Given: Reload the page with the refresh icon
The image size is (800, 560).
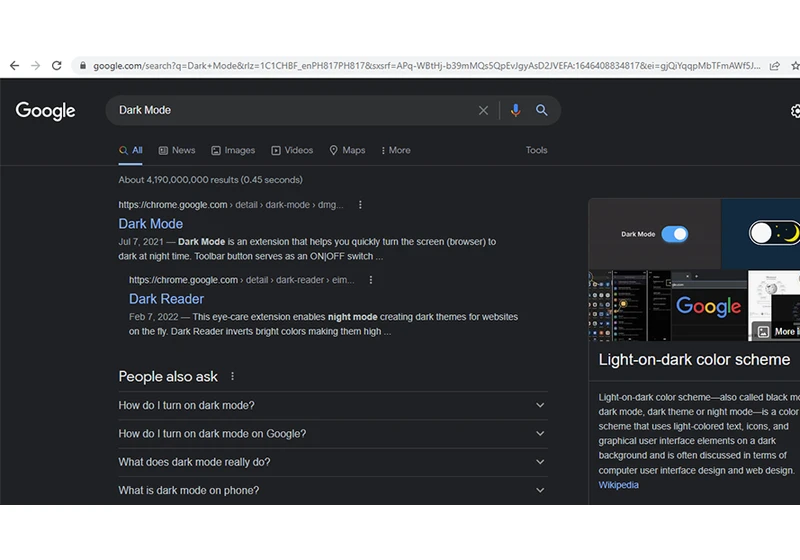Looking at the screenshot, I should [57, 66].
